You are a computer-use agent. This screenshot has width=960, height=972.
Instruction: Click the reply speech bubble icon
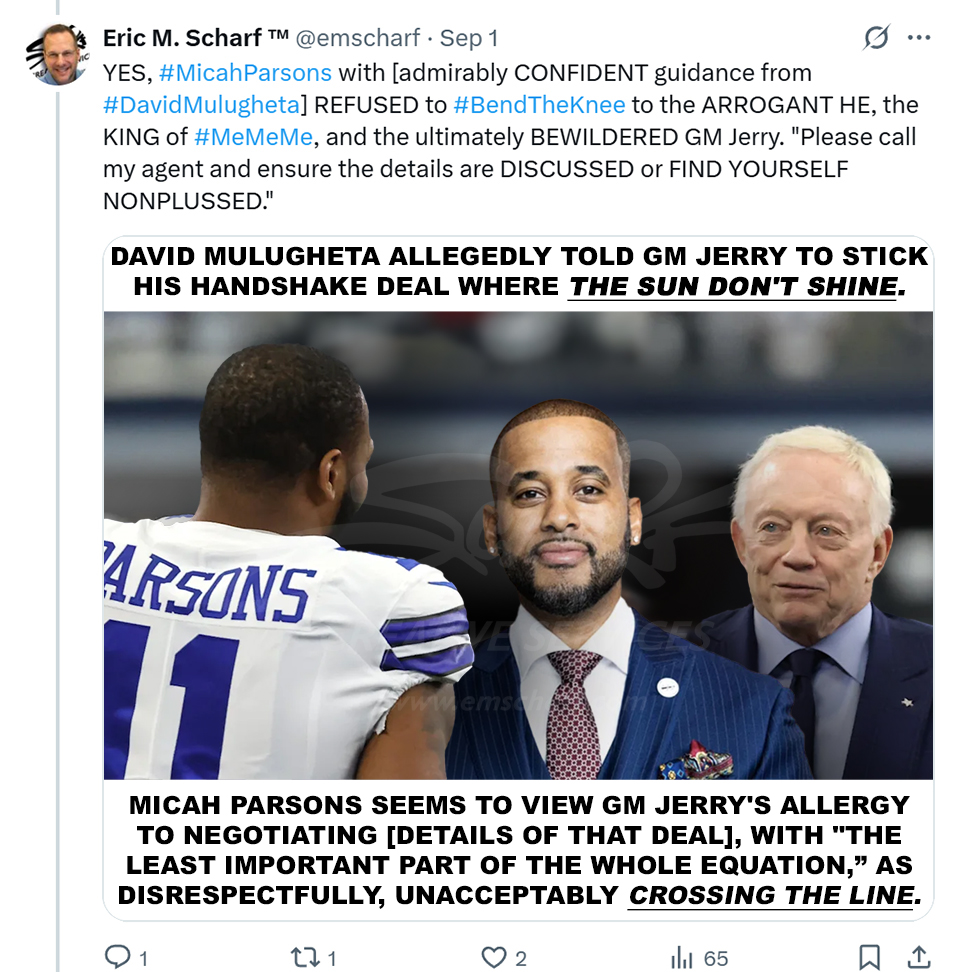pyautogui.click(x=118, y=957)
